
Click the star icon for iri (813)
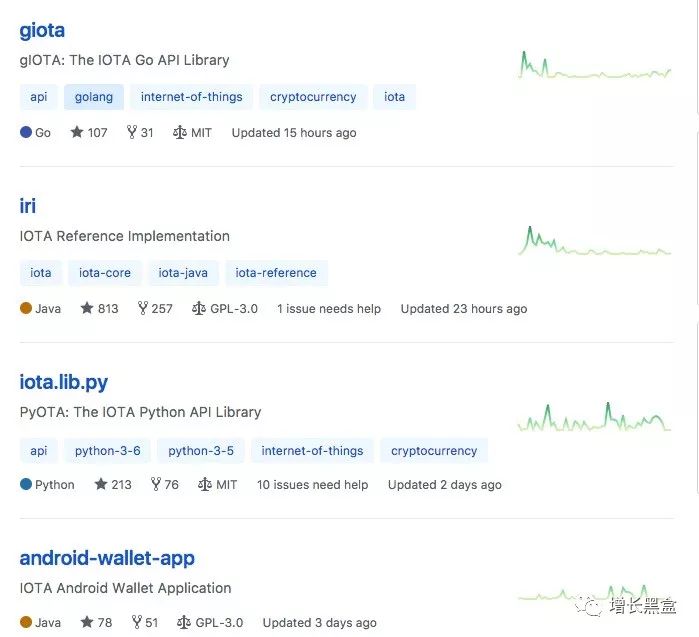click(x=87, y=308)
